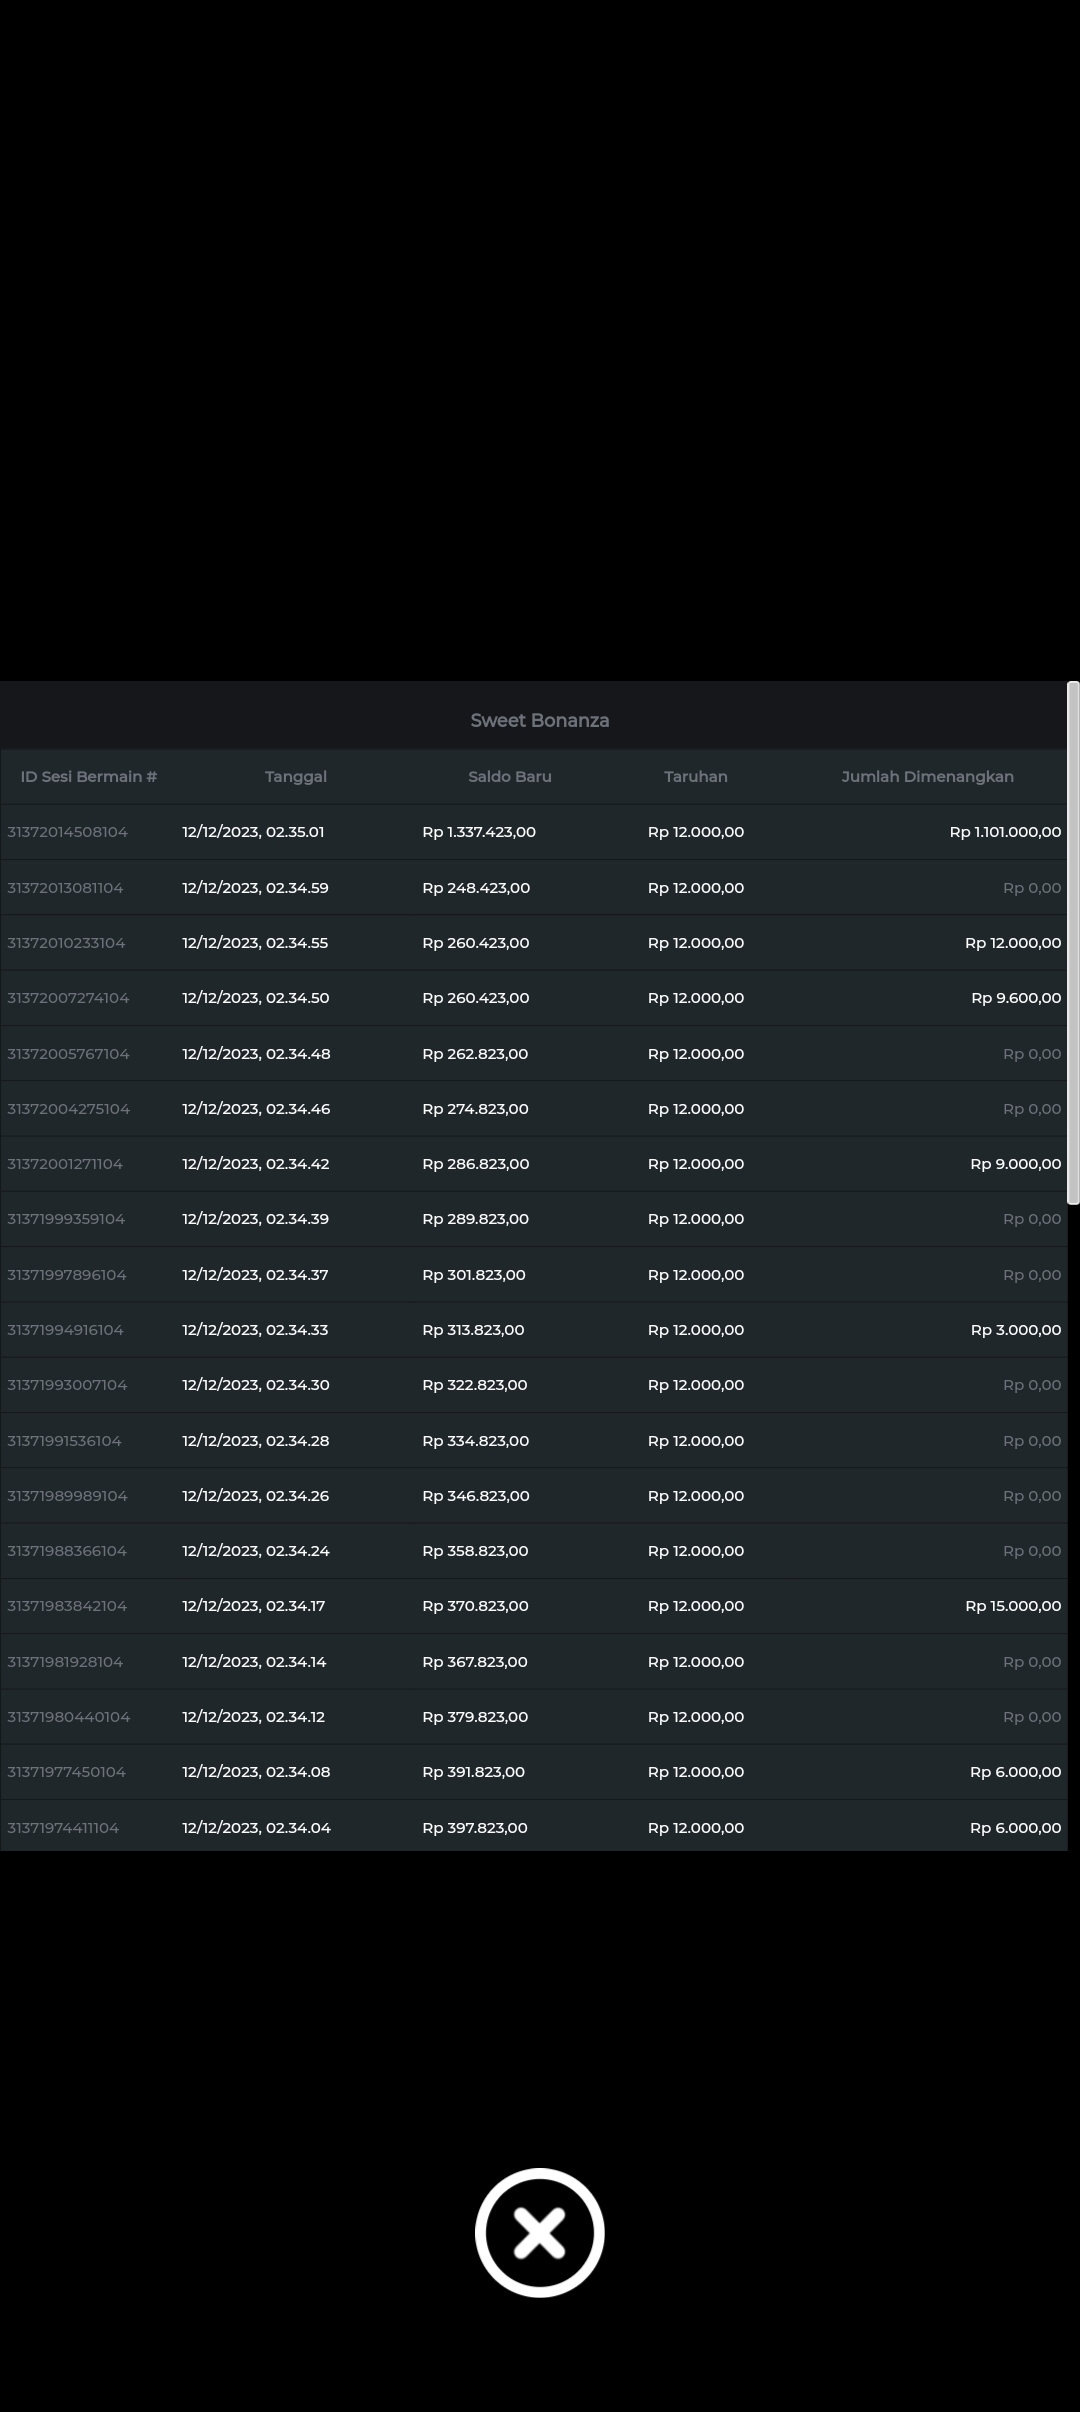Image resolution: width=1080 pixels, height=2412 pixels.
Task: Click the history panel vertical scrollbar
Action: 1072,942
